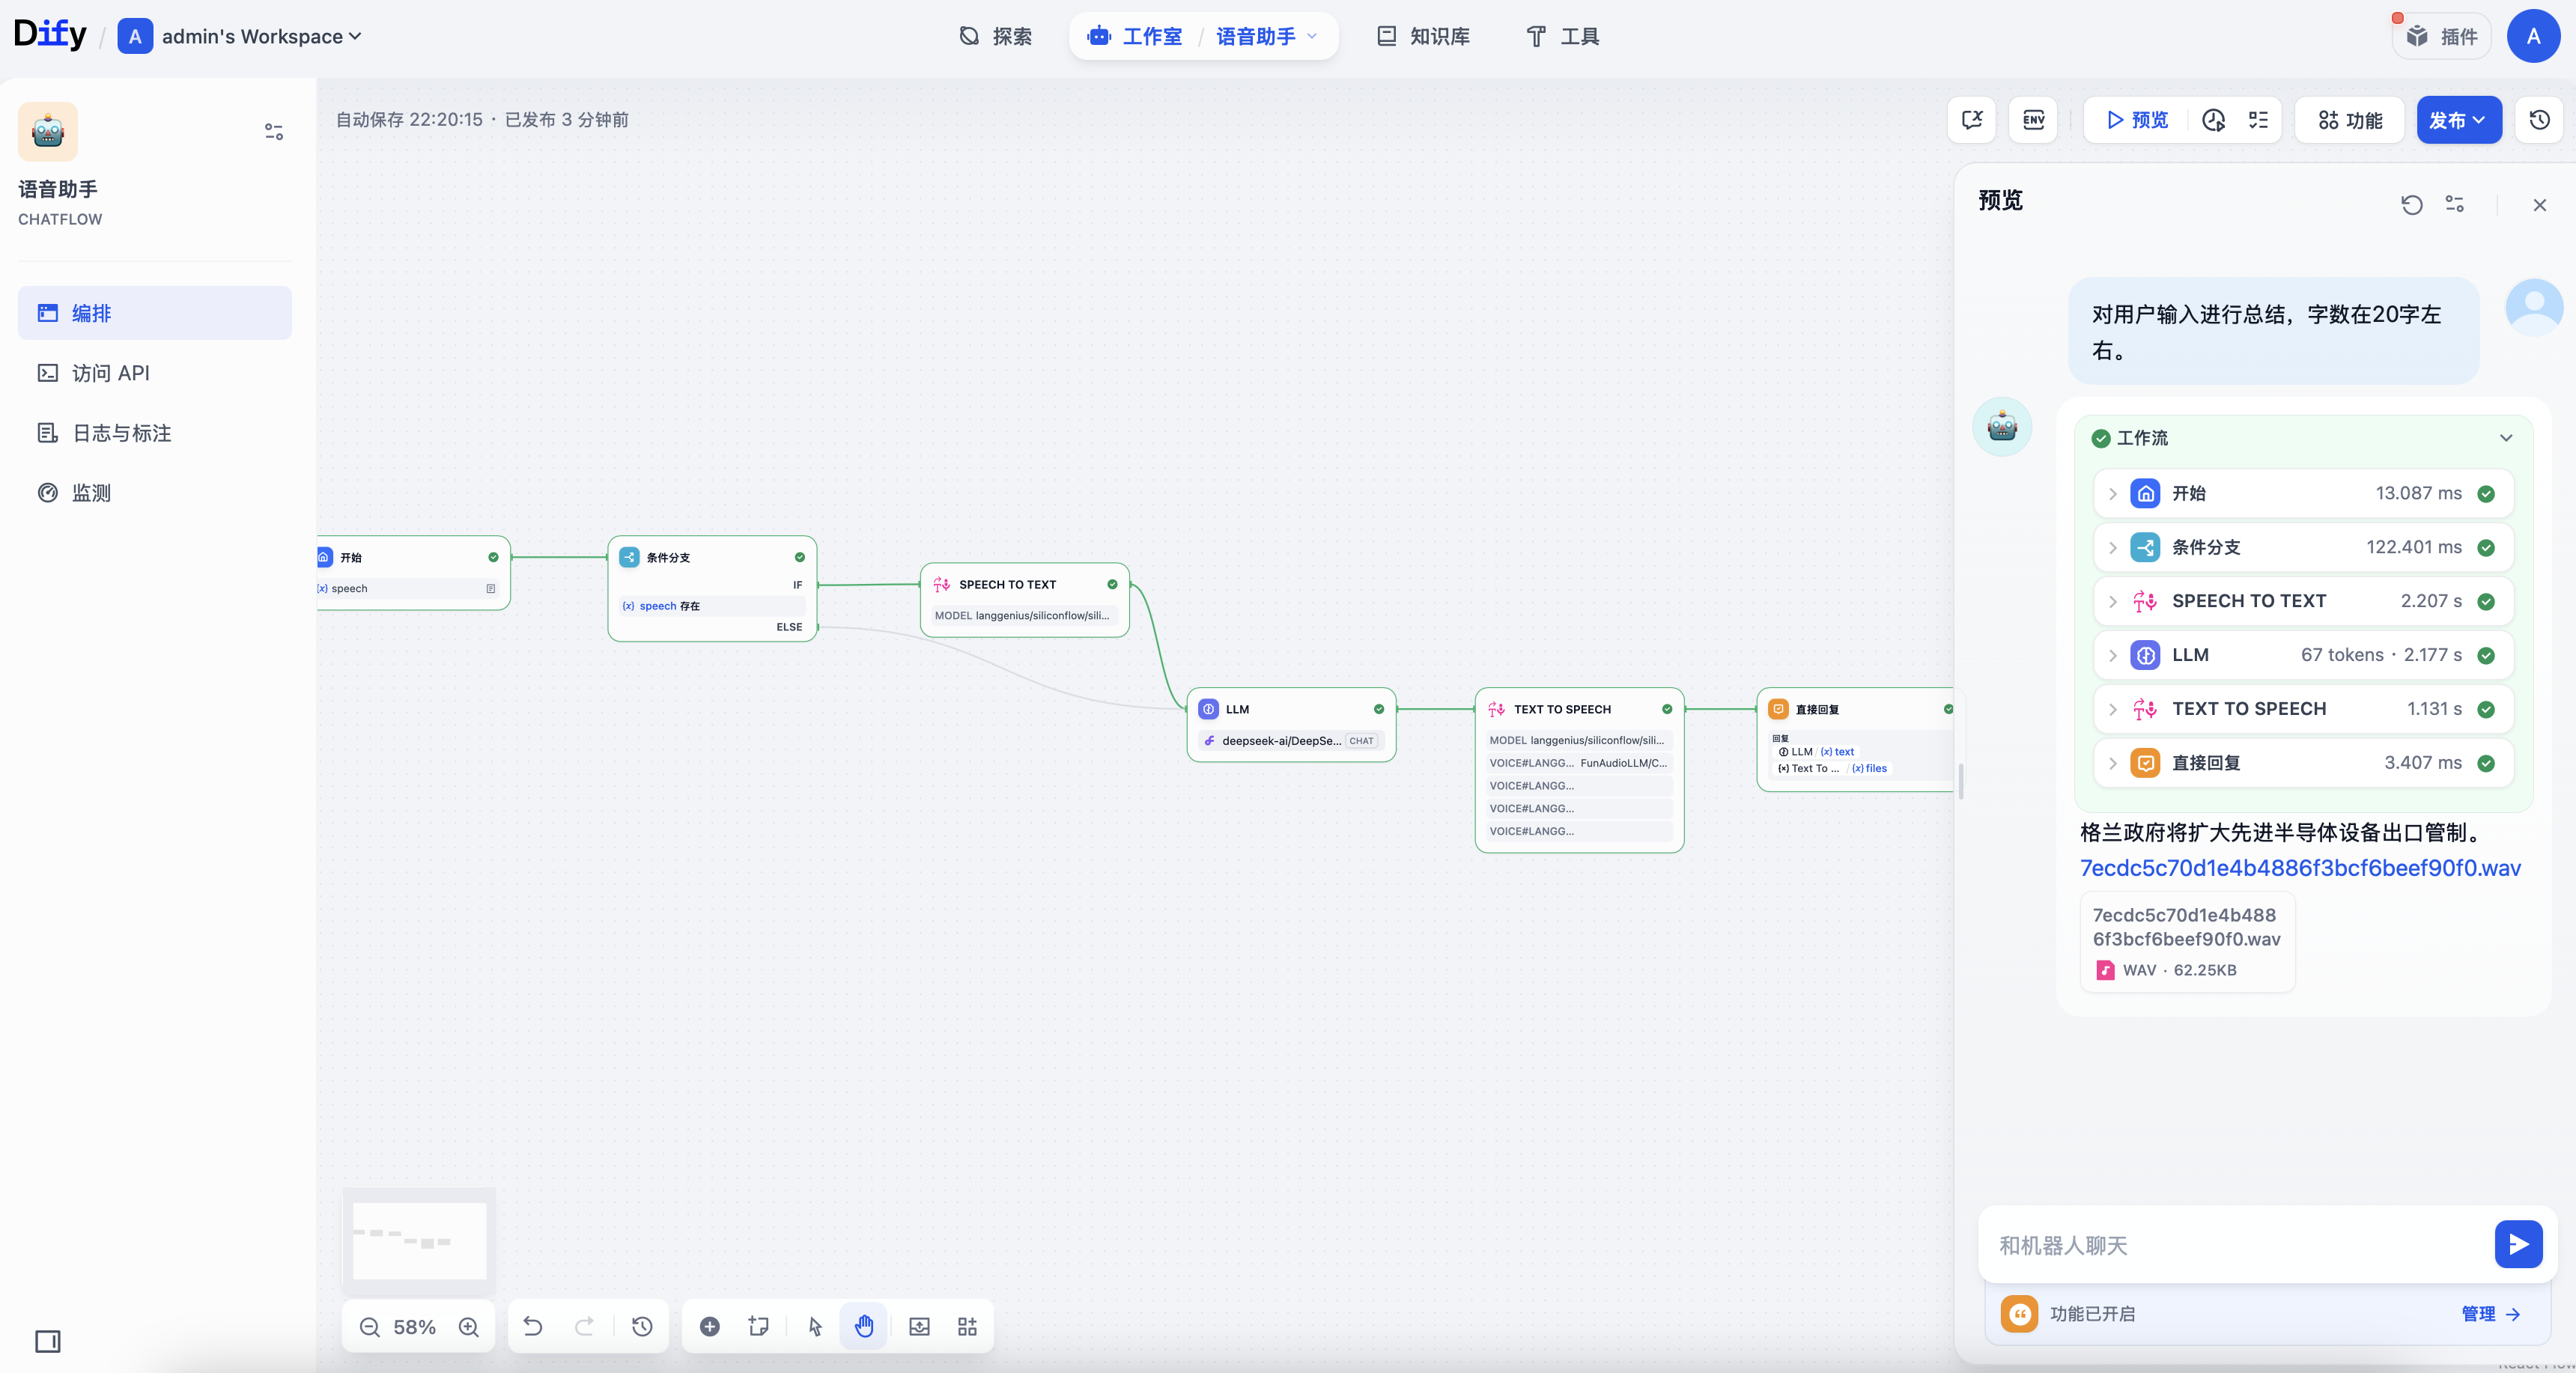The height and width of the screenshot is (1373, 2576).
Task: Open the generated wav file link
Action: (x=2299, y=868)
